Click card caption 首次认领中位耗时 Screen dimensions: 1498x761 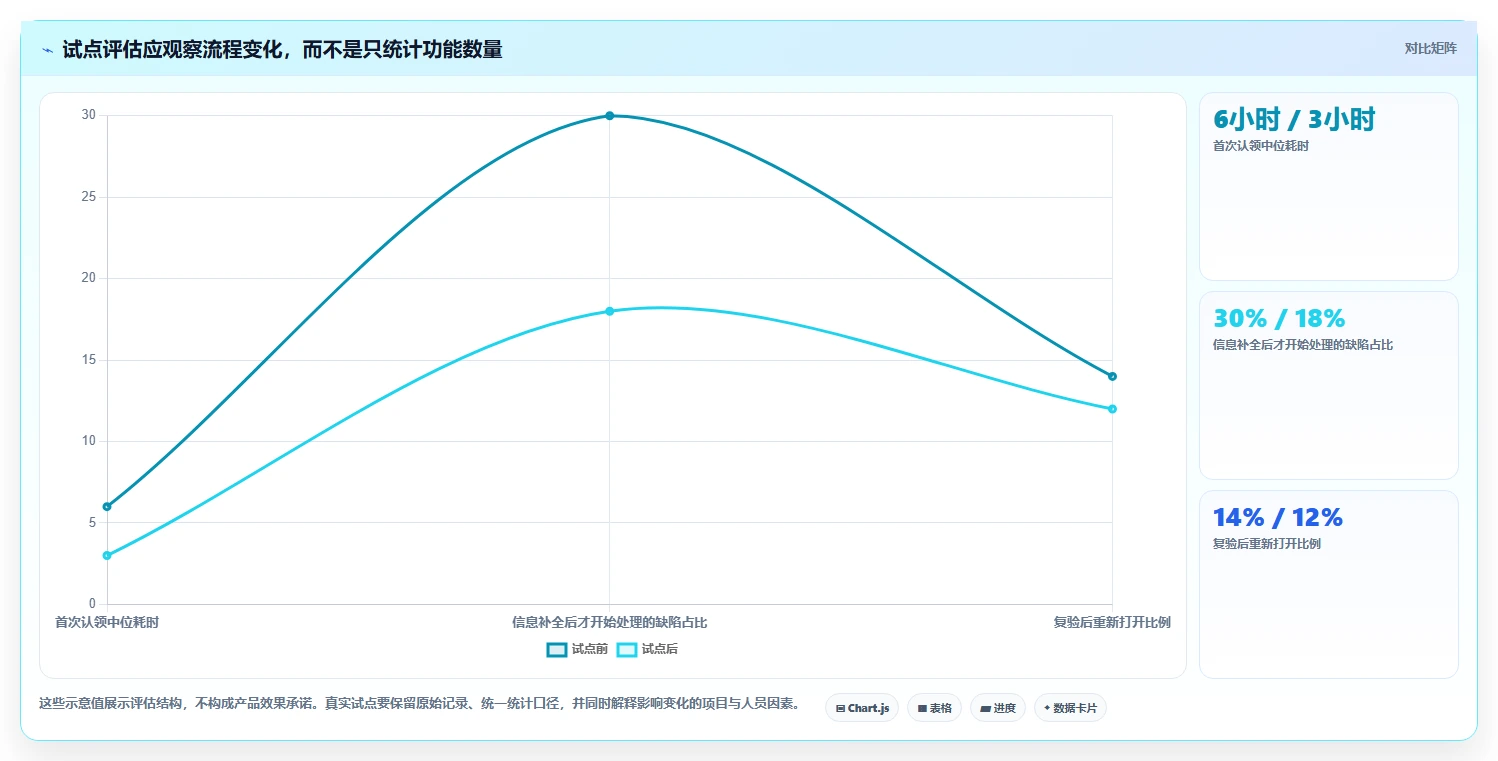point(1261,146)
